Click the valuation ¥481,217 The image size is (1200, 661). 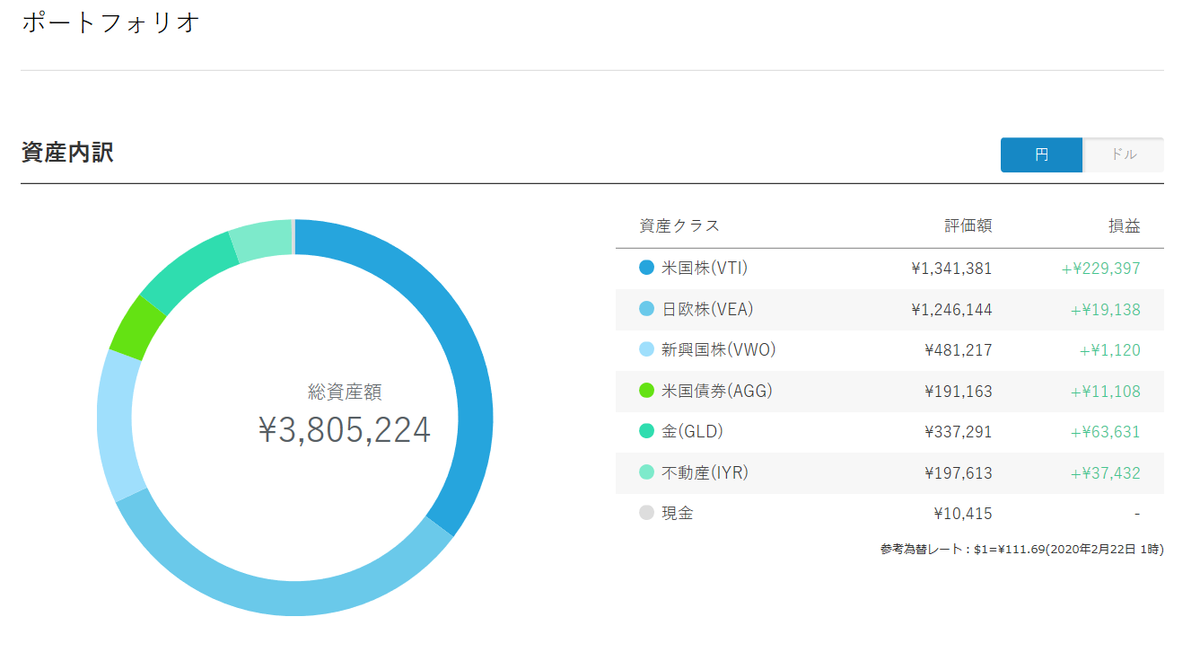tap(959, 350)
